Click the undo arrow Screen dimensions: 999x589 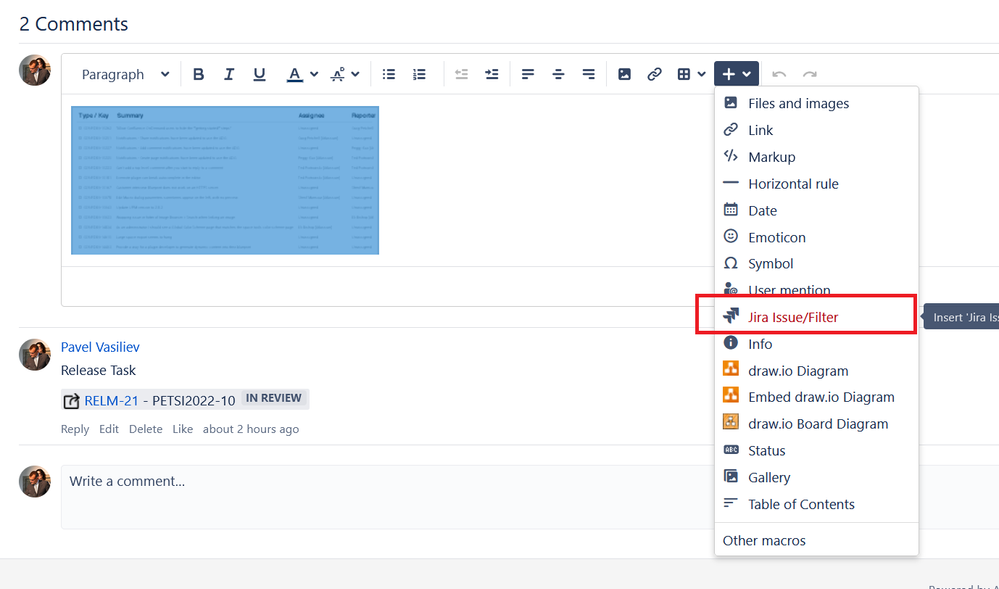[779, 75]
